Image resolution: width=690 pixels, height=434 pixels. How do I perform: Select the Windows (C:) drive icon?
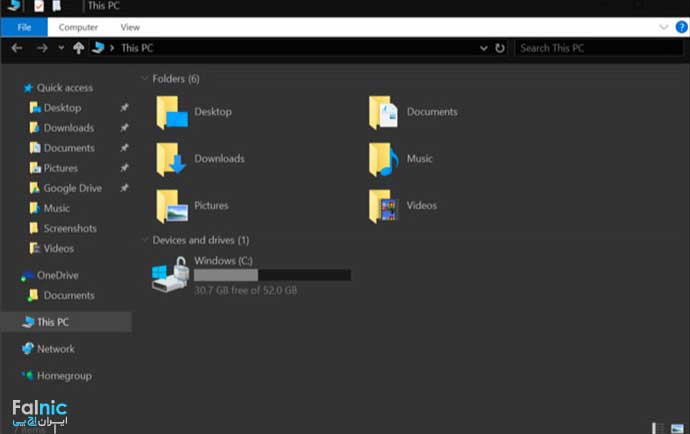pyautogui.click(x=171, y=275)
